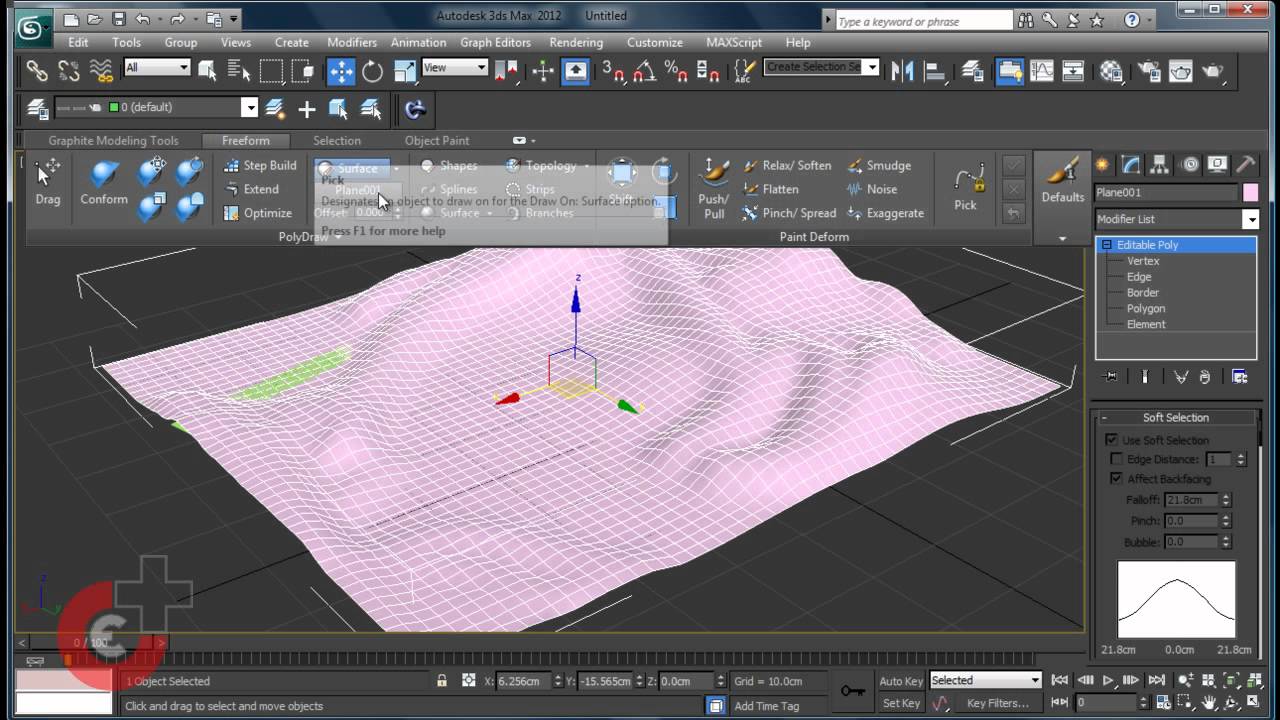Open the selection filter All dropdown

pos(156,67)
